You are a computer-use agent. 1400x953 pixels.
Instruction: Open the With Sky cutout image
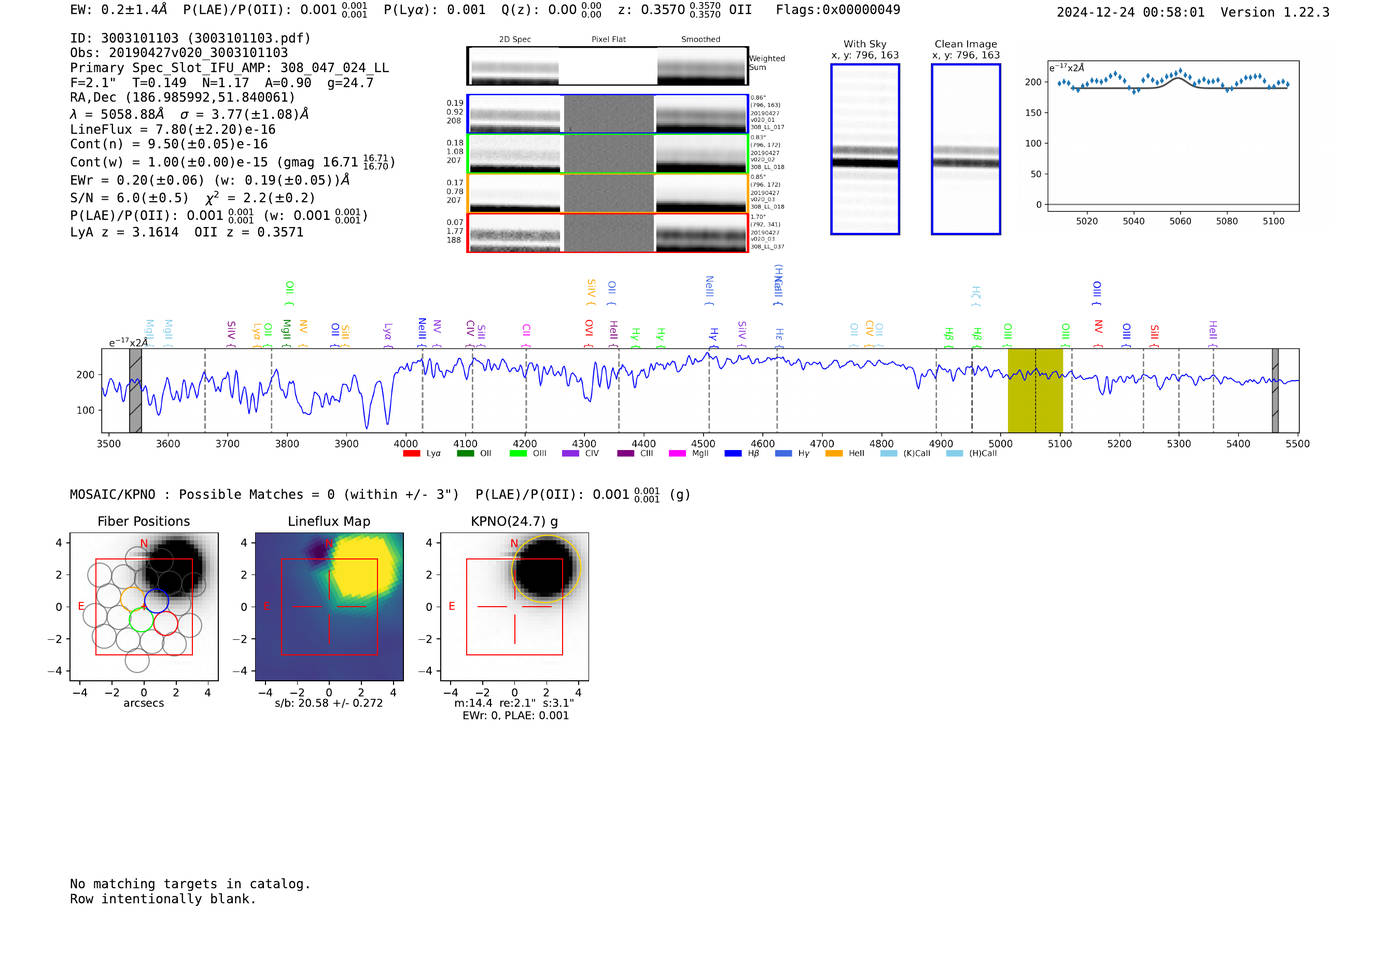tap(865, 149)
